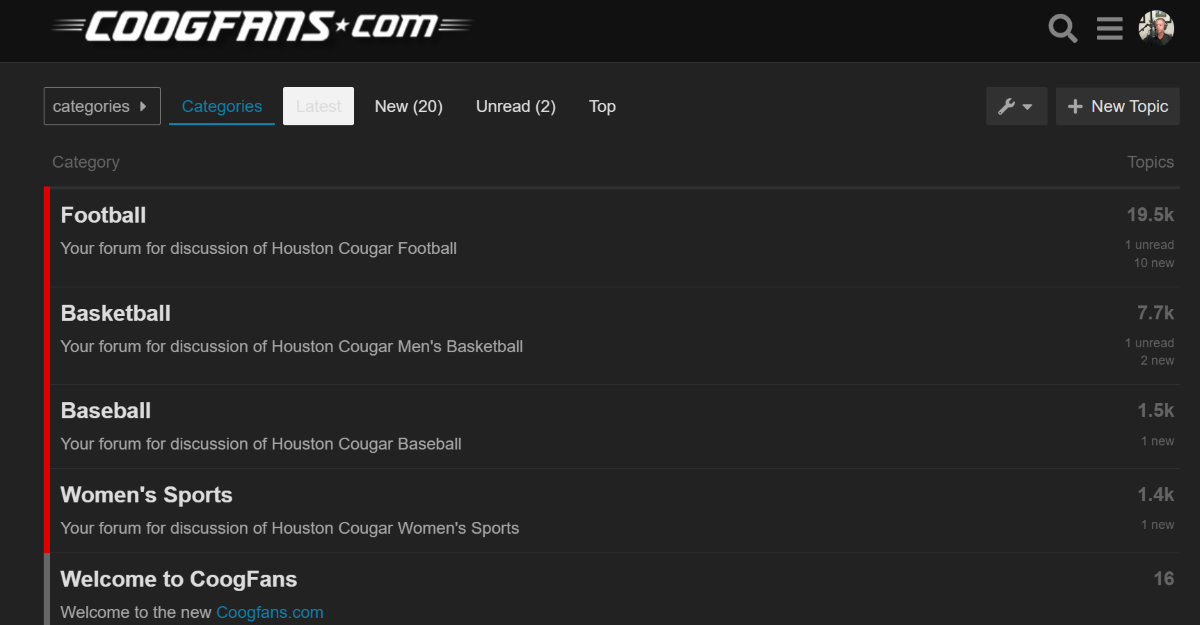1200x625 pixels.
Task: Click the Football topic count 19.5k
Action: (1150, 215)
